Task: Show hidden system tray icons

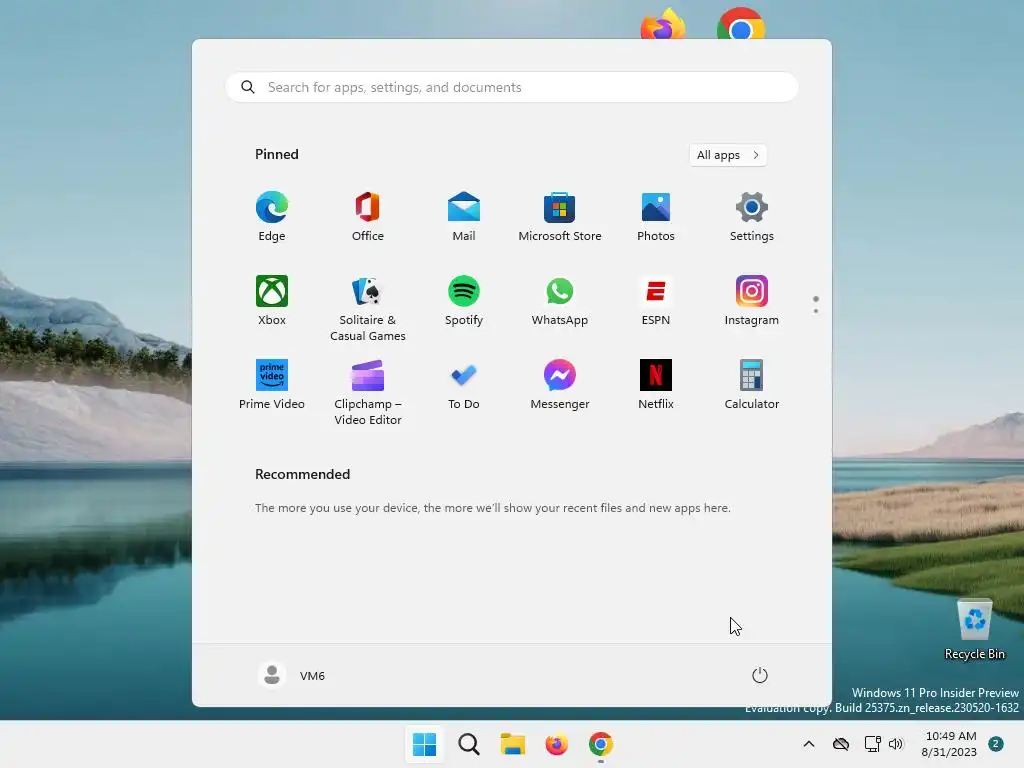Action: click(x=808, y=744)
